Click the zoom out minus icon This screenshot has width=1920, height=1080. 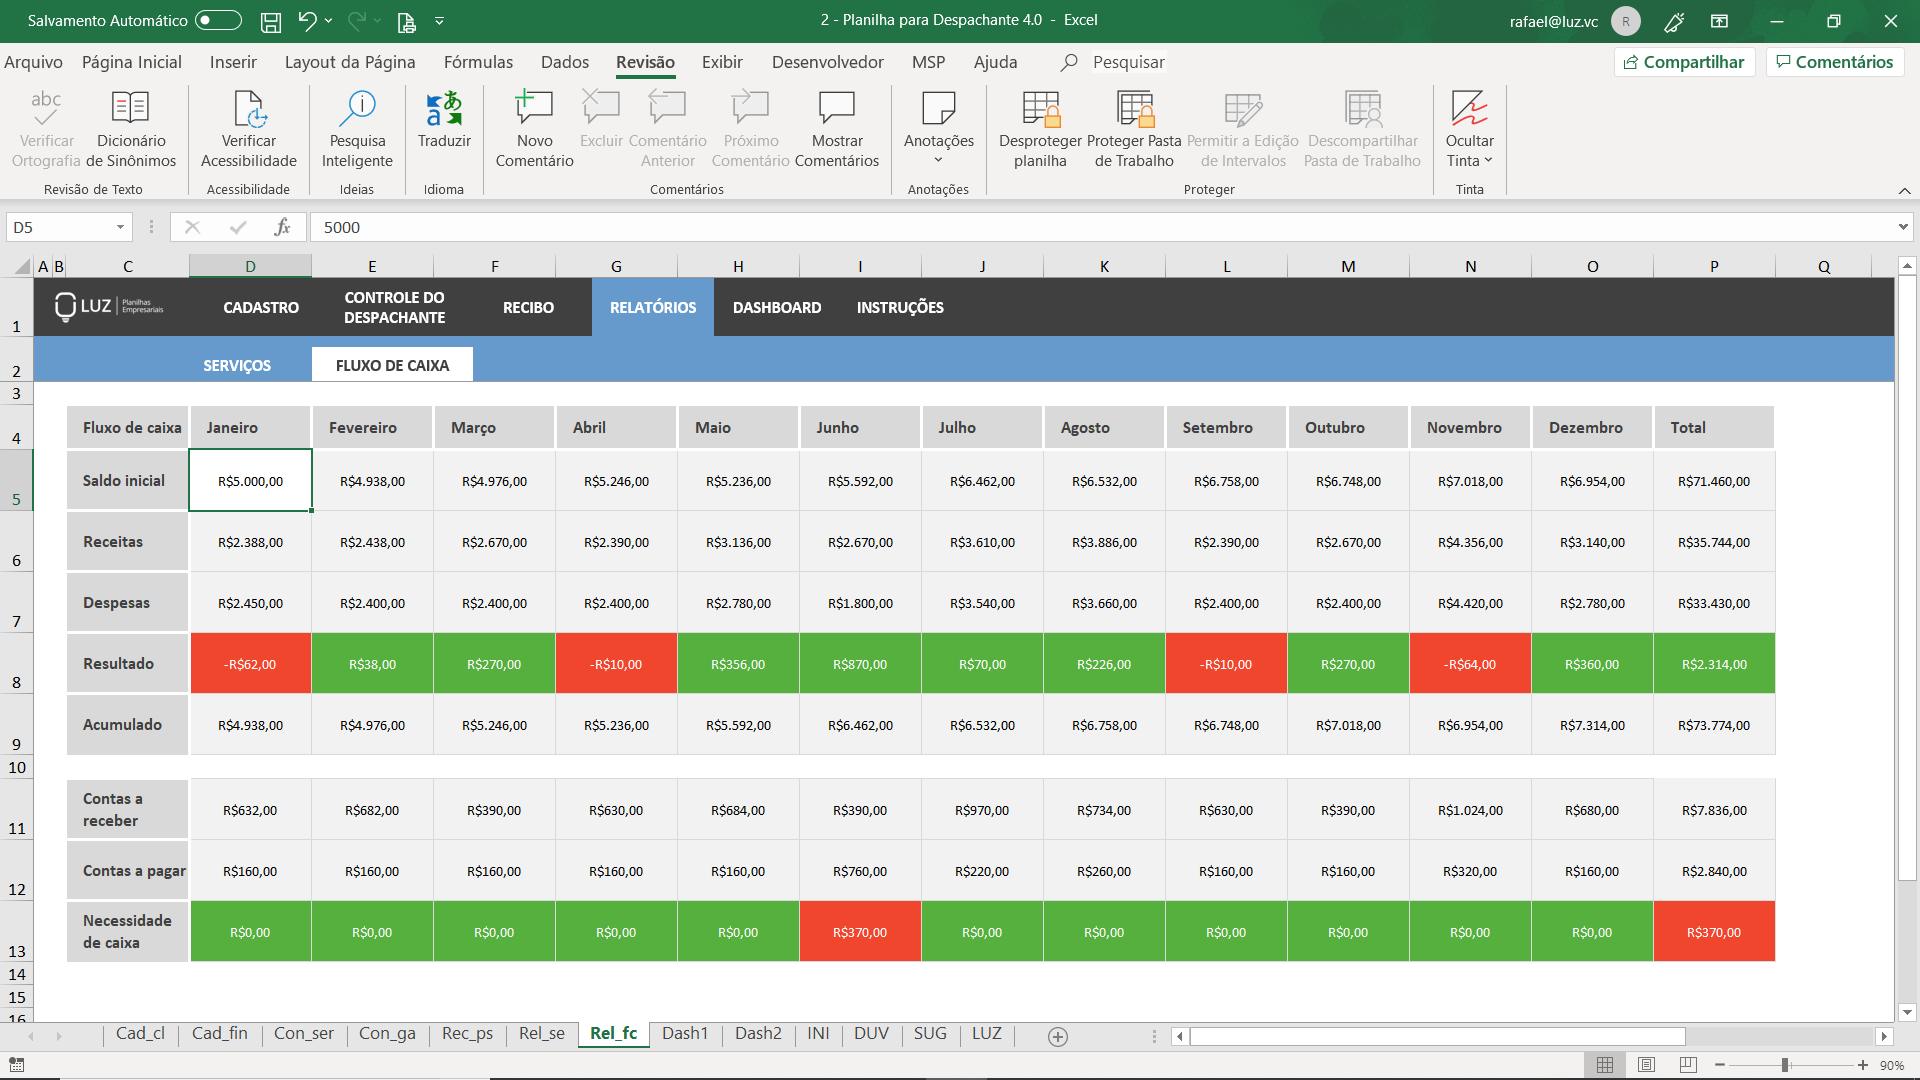coord(1720,1065)
